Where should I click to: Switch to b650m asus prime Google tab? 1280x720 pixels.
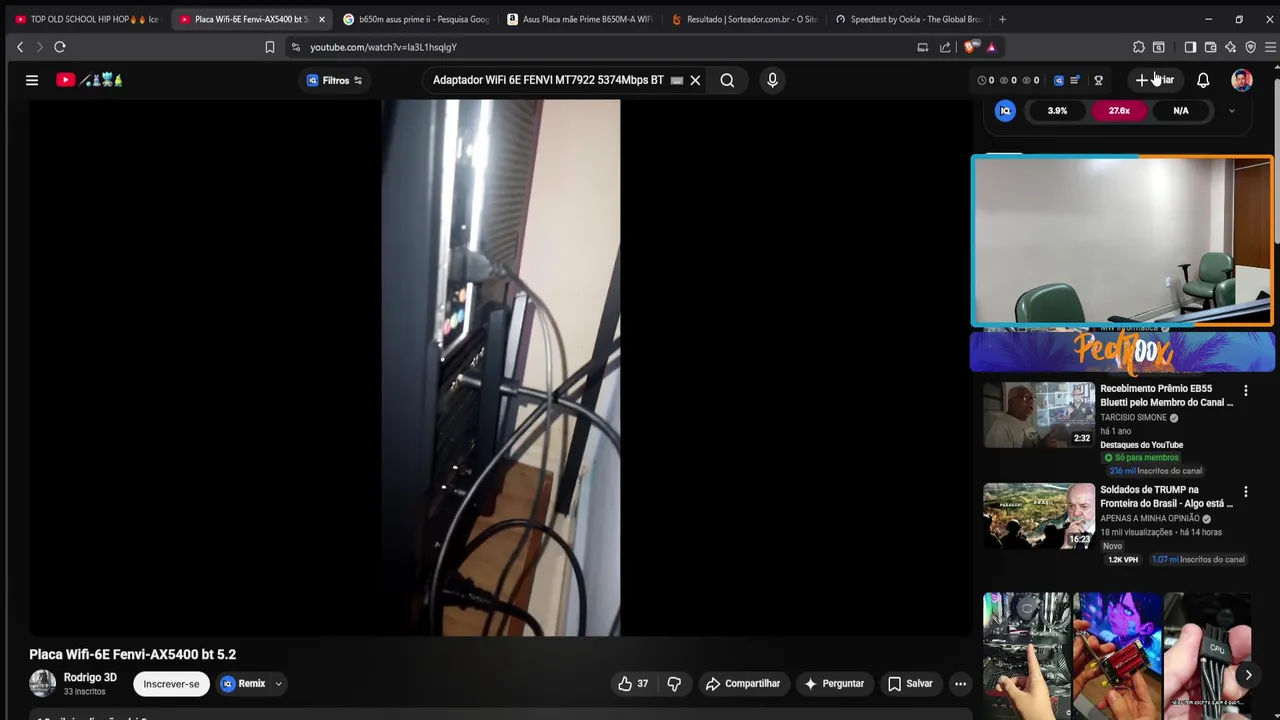415,19
